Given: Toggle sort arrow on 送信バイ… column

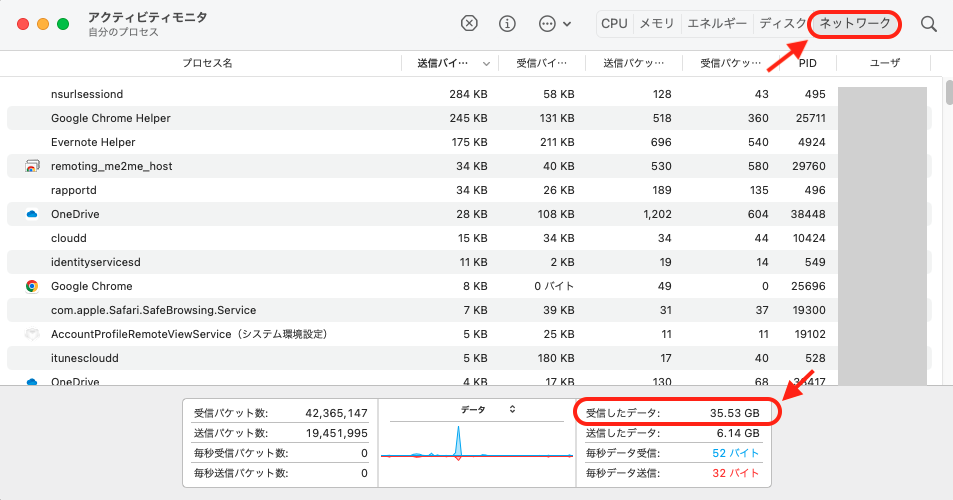Looking at the screenshot, I should pos(486,64).
